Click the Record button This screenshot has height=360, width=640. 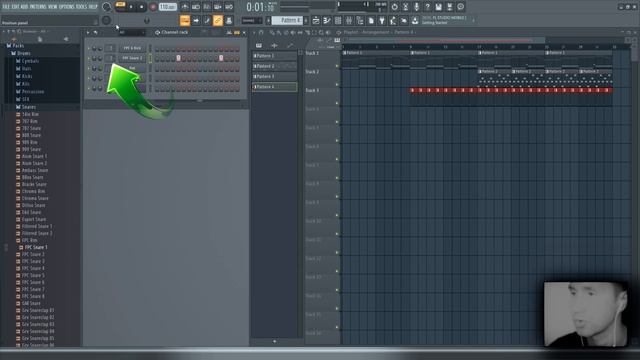(153, 7)
